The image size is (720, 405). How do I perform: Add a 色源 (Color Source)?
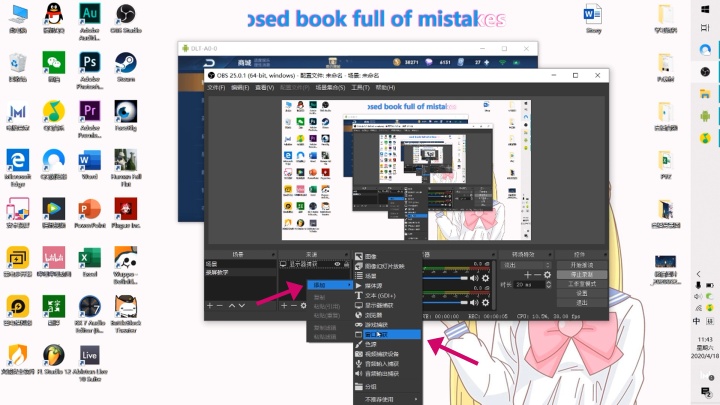(x=387, y=344)
